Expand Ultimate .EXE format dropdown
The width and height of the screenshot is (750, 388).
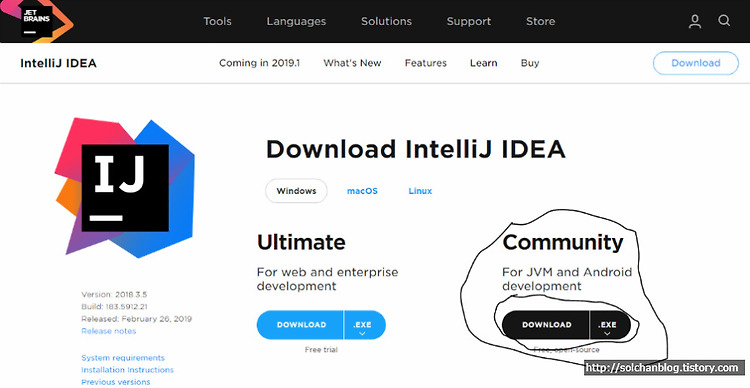364,325
